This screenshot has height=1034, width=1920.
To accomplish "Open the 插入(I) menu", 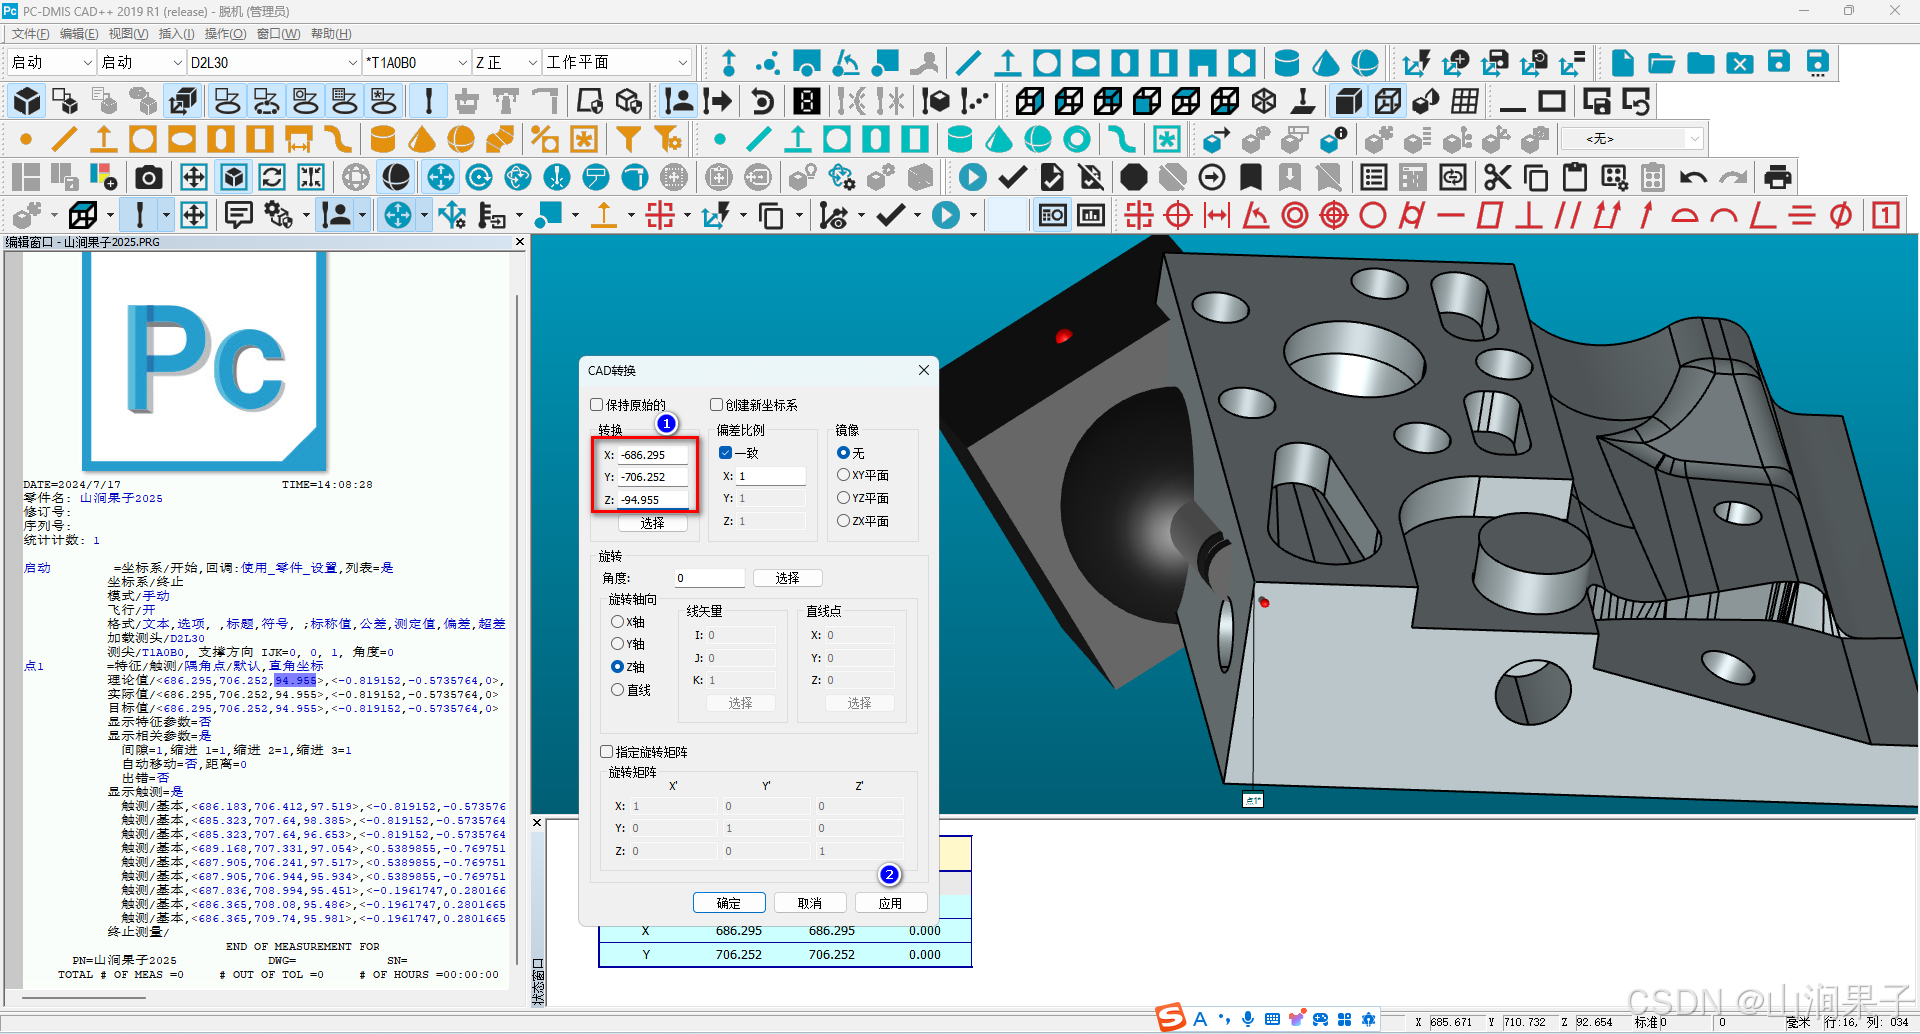I will [x=176, y=34].
